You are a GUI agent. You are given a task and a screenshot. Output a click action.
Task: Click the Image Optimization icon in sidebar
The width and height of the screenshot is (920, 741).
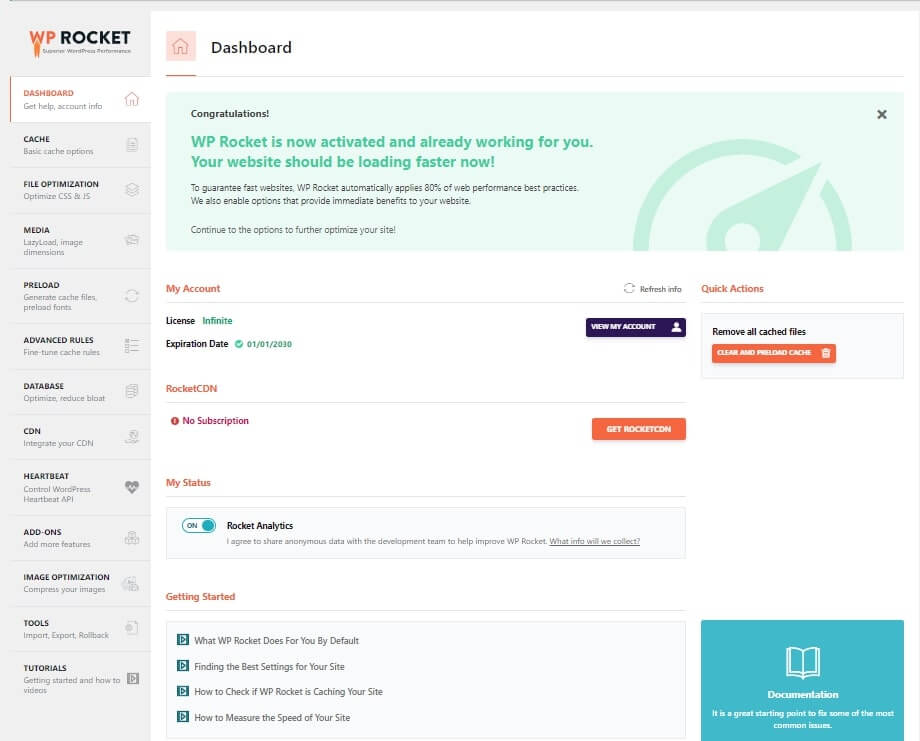[130, 583]
